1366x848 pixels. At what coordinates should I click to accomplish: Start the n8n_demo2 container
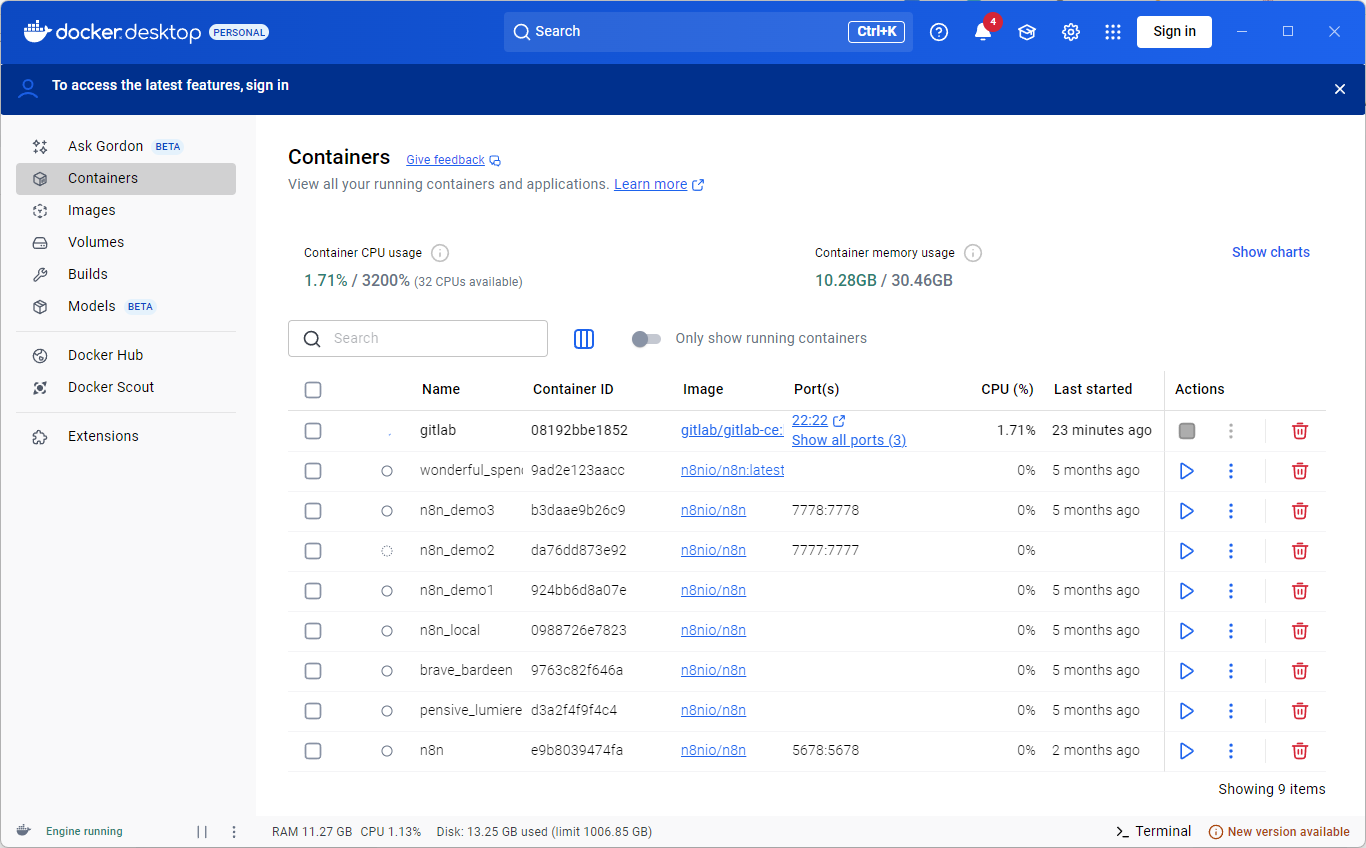coord(1187,551)
